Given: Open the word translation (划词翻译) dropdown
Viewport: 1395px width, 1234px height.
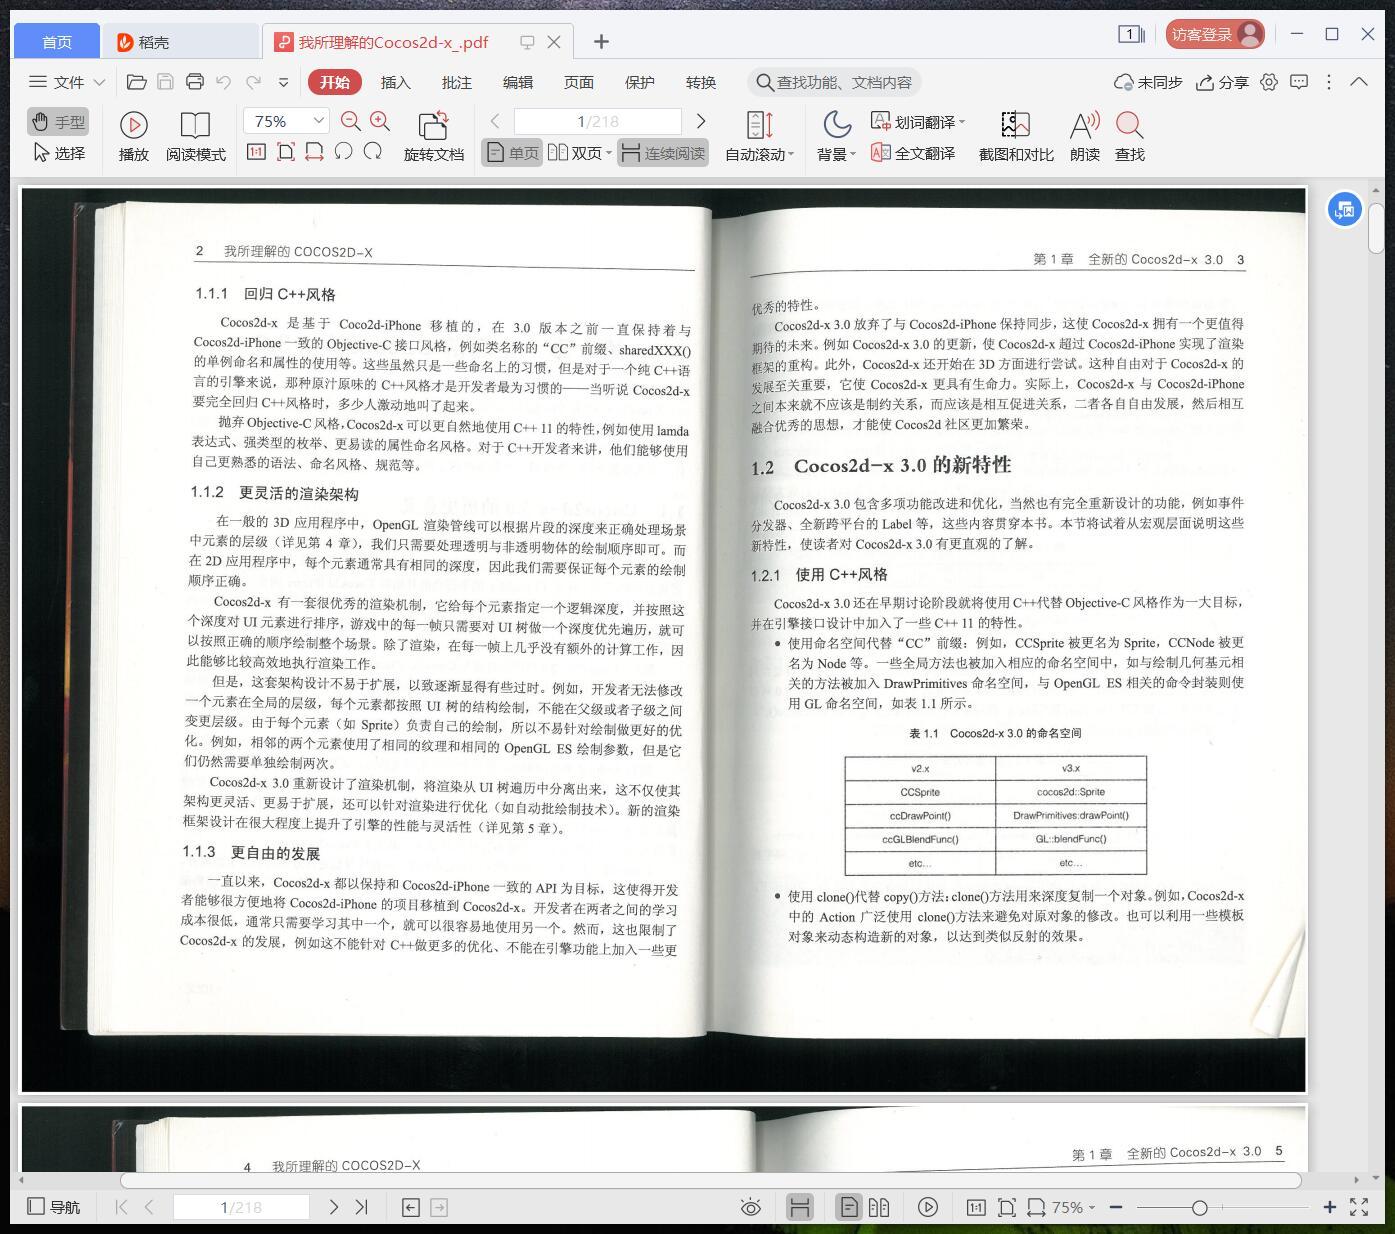Looking at the screenshot, I should point(918,122).
